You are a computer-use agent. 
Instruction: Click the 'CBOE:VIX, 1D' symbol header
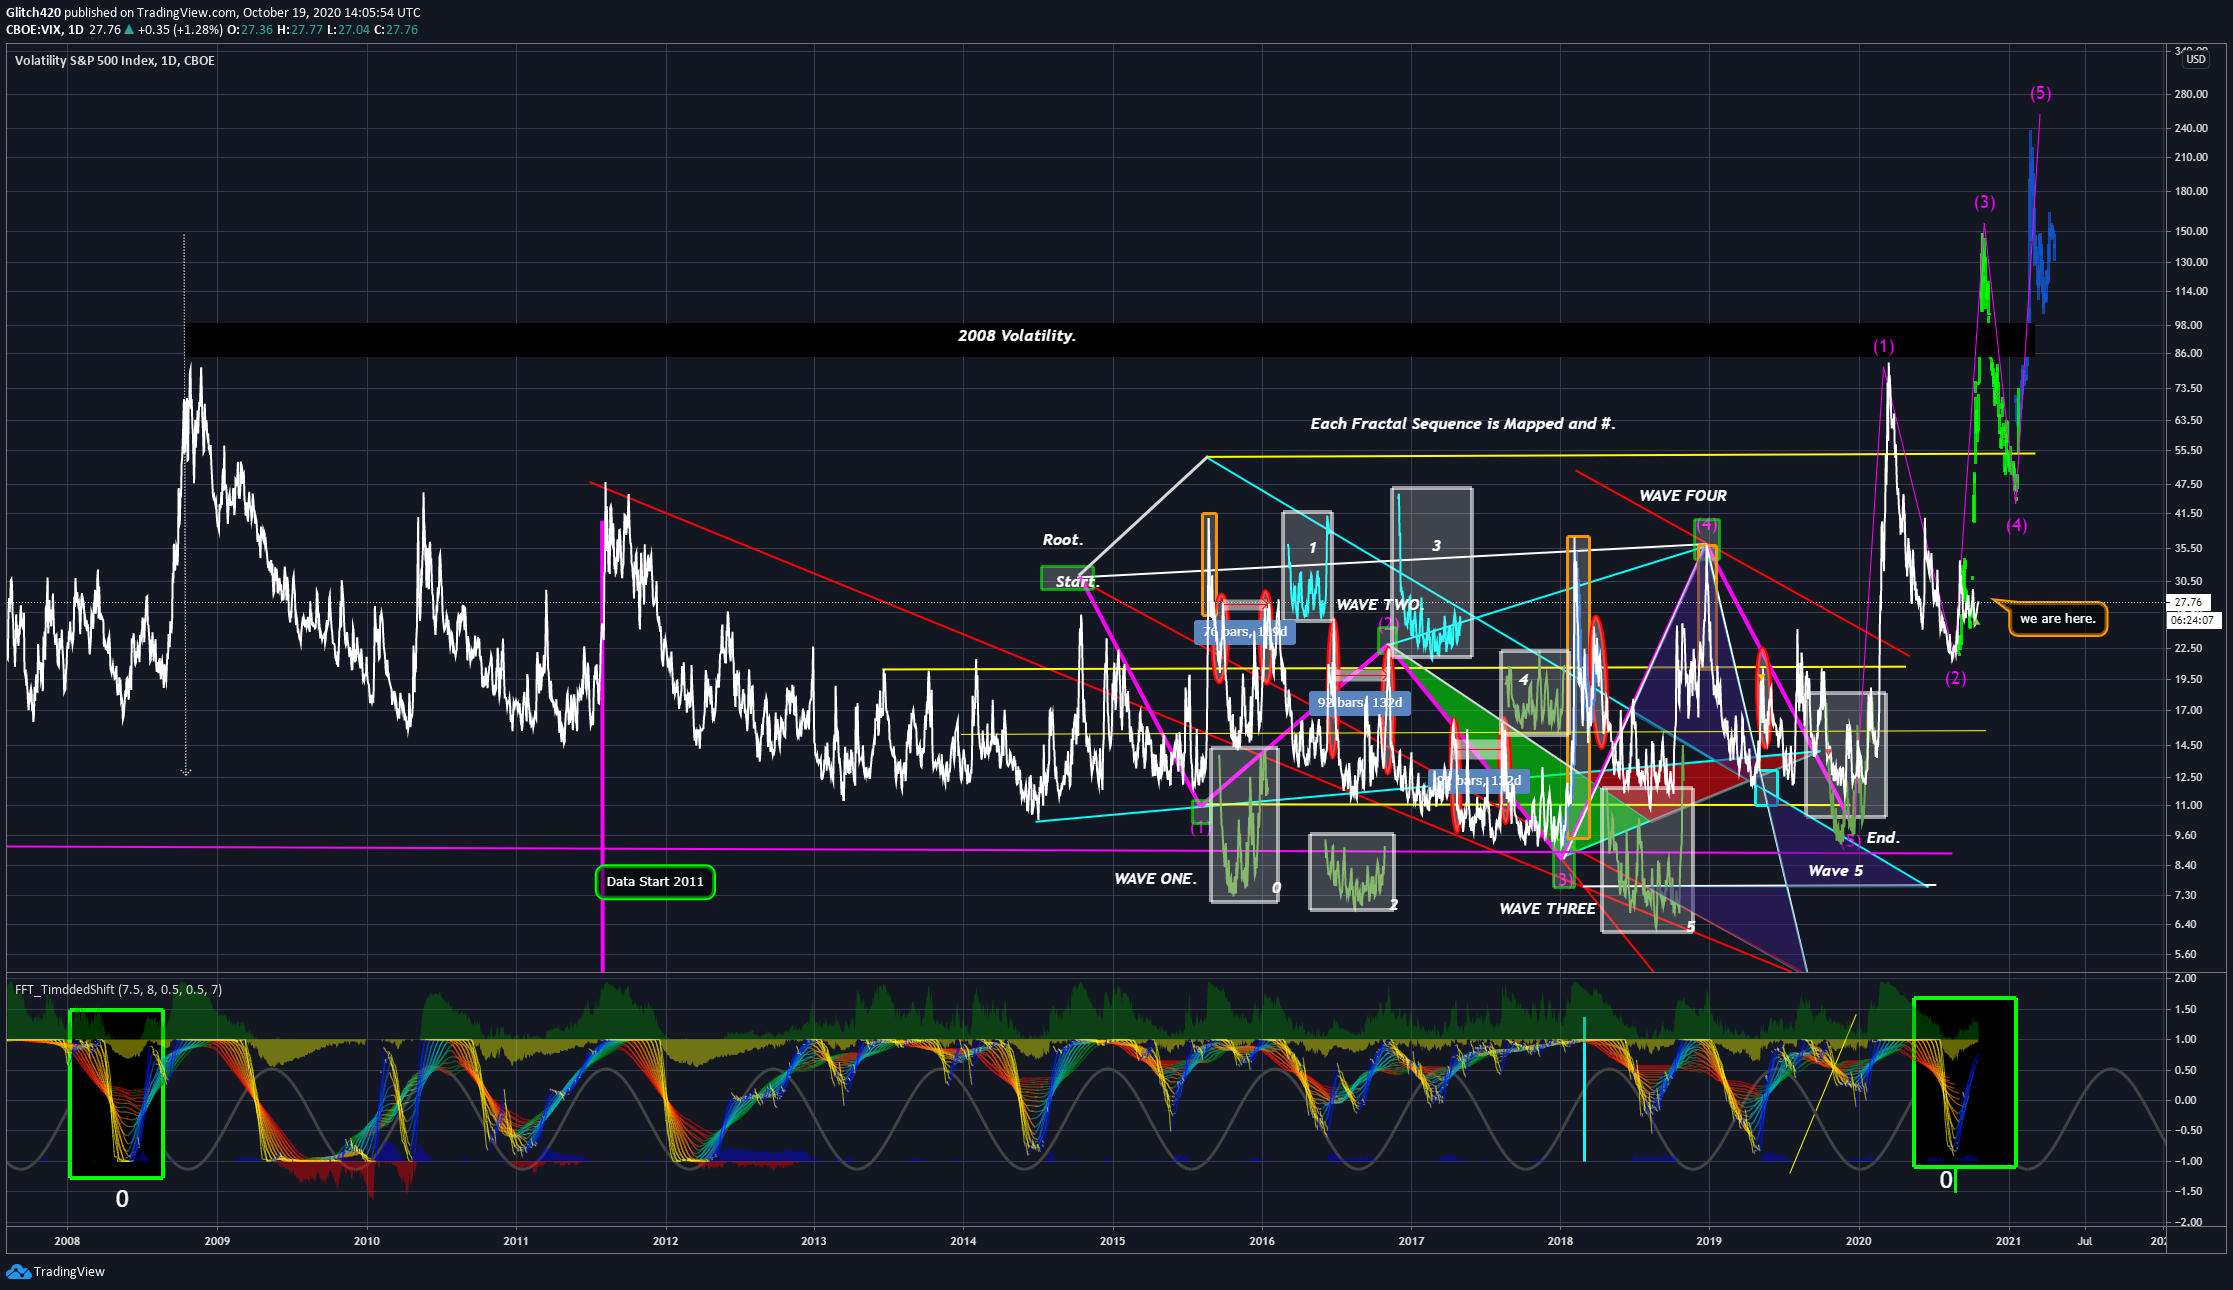(44, 30)
